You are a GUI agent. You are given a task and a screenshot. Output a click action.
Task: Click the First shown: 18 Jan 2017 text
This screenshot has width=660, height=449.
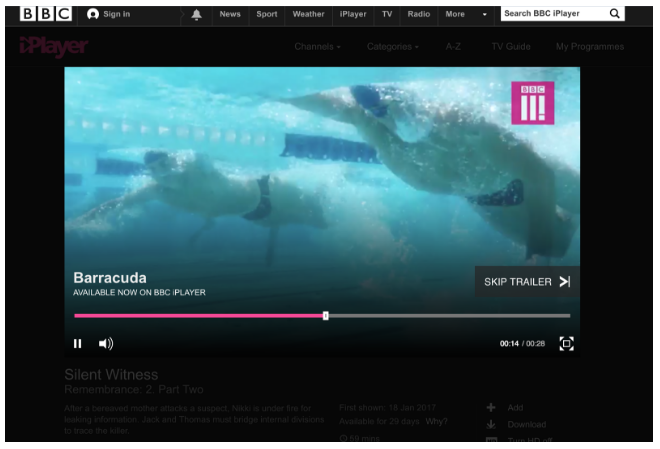coord(387,408)
